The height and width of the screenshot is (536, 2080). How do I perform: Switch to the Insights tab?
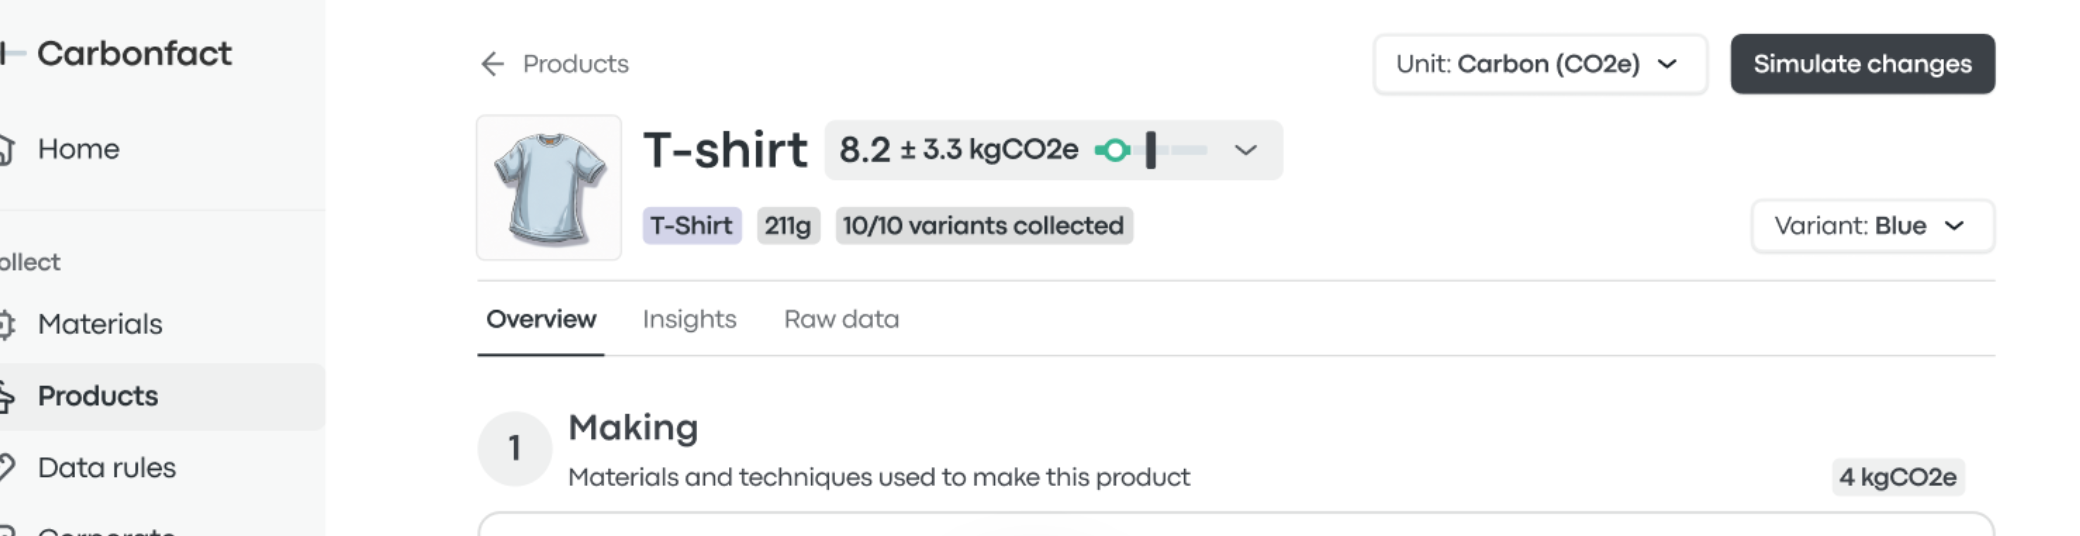click(689, 319)
